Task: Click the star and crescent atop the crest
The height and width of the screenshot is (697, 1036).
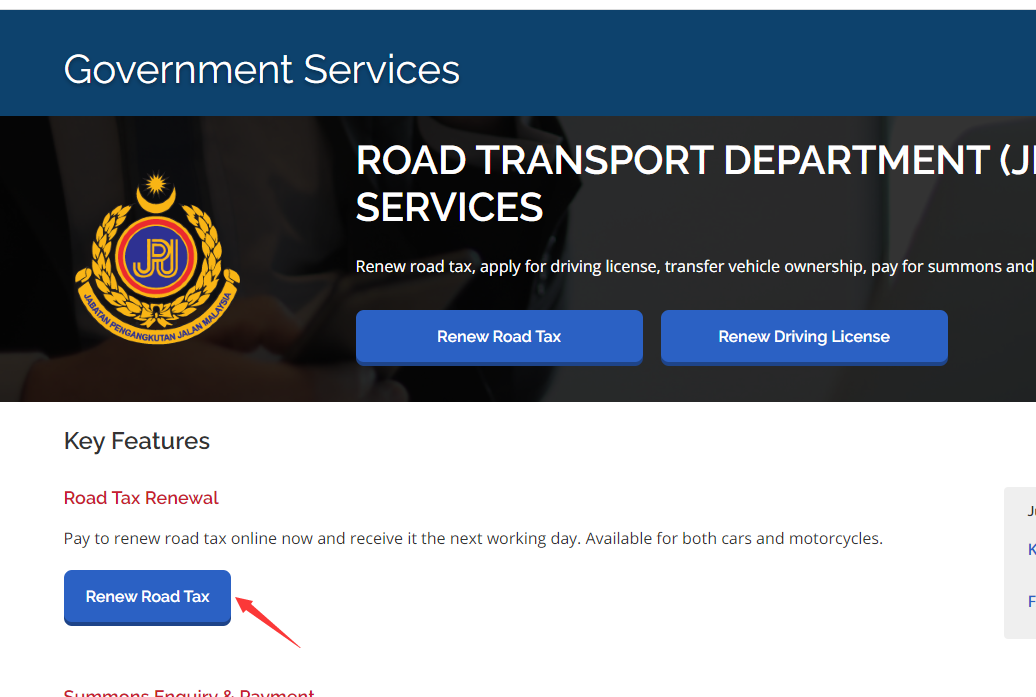Action: pyautogui.click(x=157, y=192)
